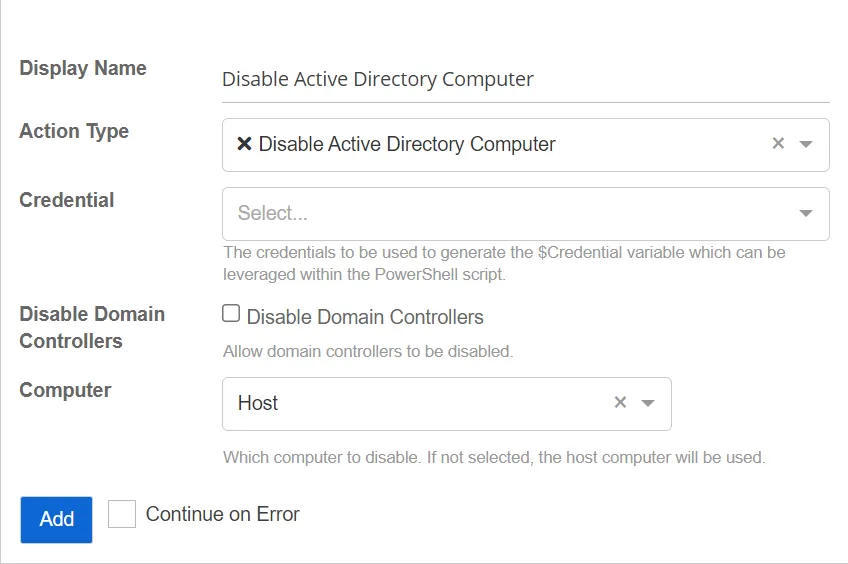Image resolution: width=848 pixels, height=564 pixels.
Task: Click the bold Disable Domain Controllers field label
Action: tap(92, 328)
